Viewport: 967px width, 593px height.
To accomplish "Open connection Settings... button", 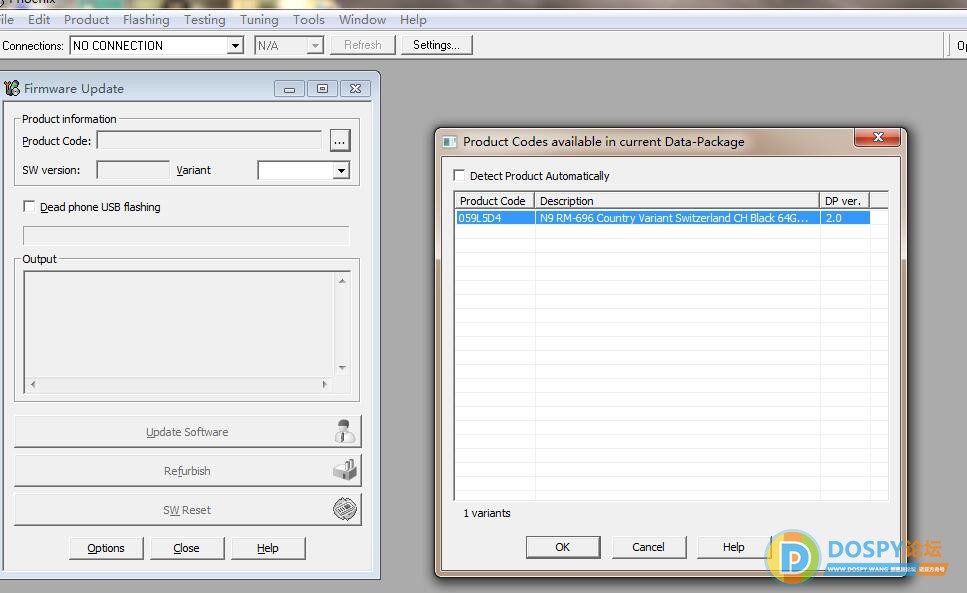I will 437,45.
